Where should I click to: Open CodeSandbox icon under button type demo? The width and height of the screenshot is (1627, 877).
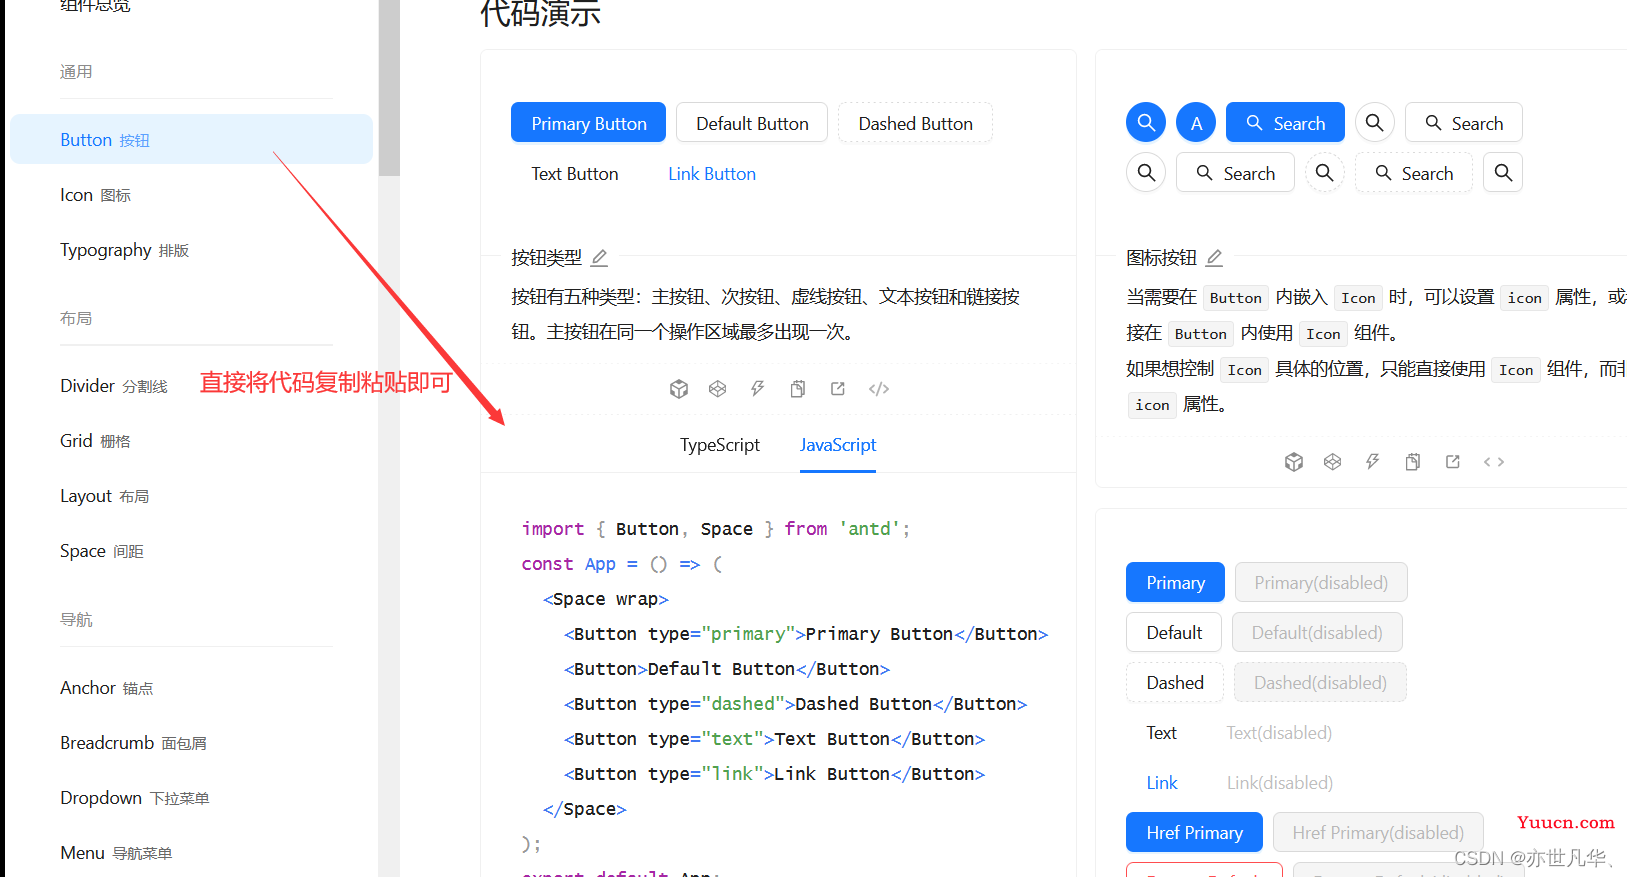(x=679, y=389)
